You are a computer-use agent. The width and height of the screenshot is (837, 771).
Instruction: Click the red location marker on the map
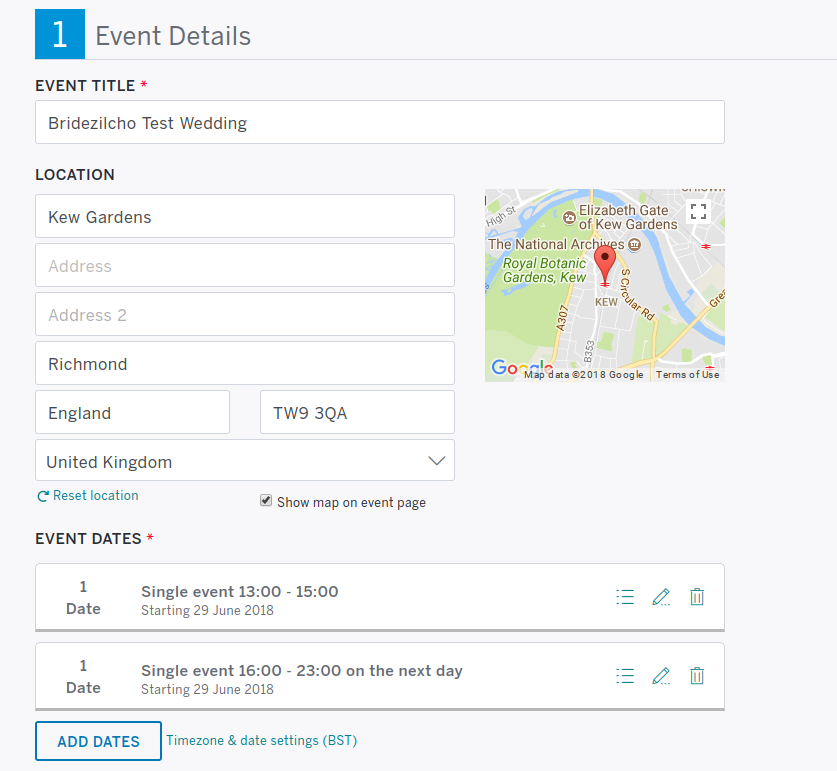coord(604,262)
